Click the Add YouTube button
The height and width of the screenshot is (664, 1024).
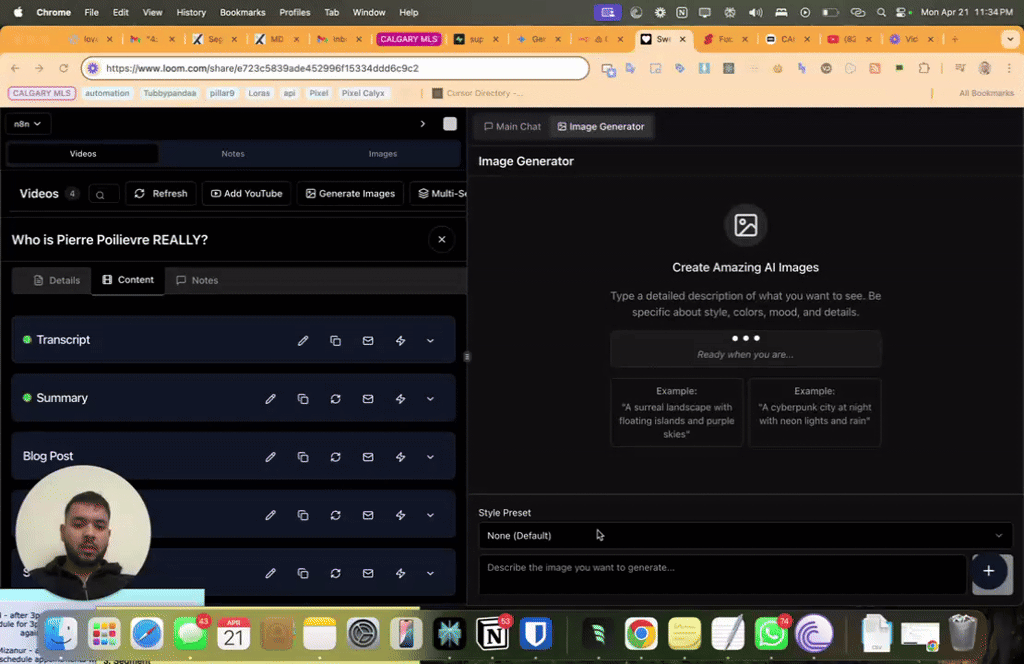(x=246, y=193)
